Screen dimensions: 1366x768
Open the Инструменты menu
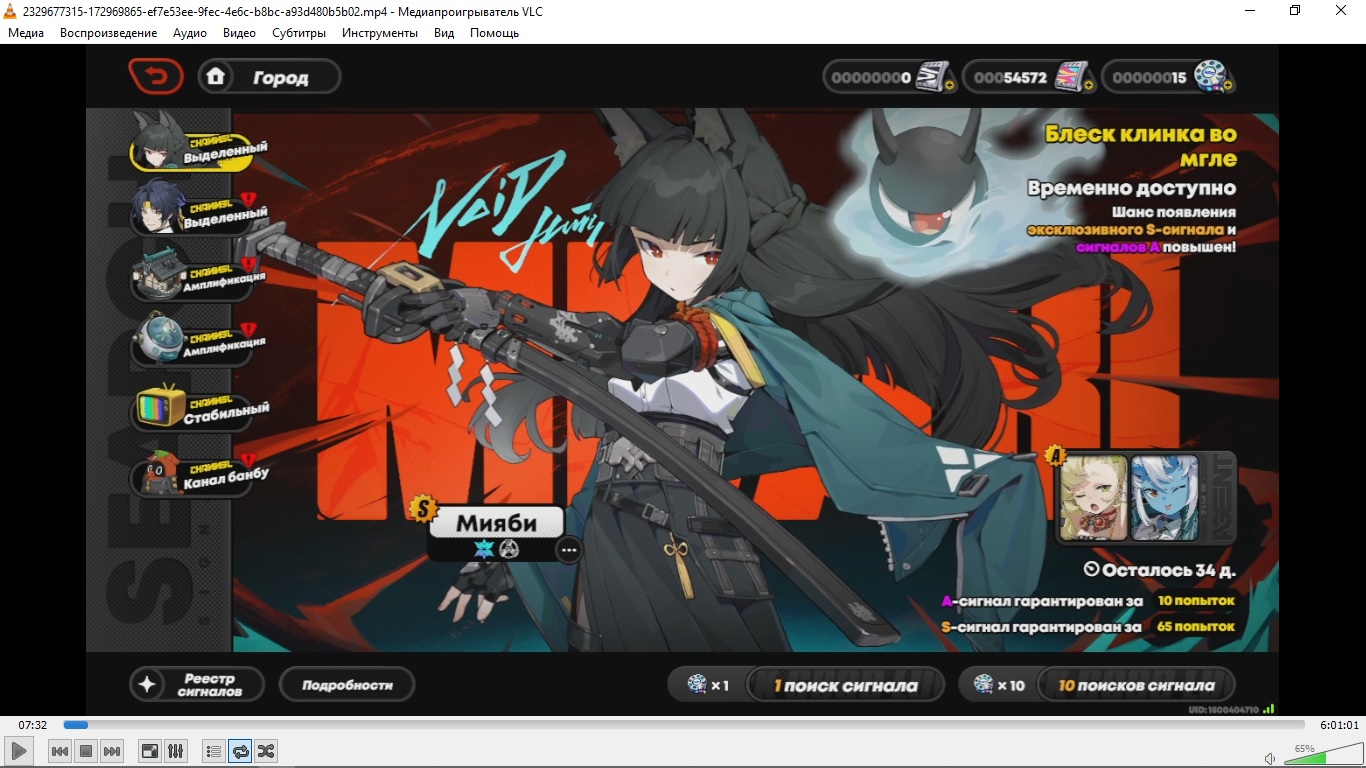(x=380, y=33)
